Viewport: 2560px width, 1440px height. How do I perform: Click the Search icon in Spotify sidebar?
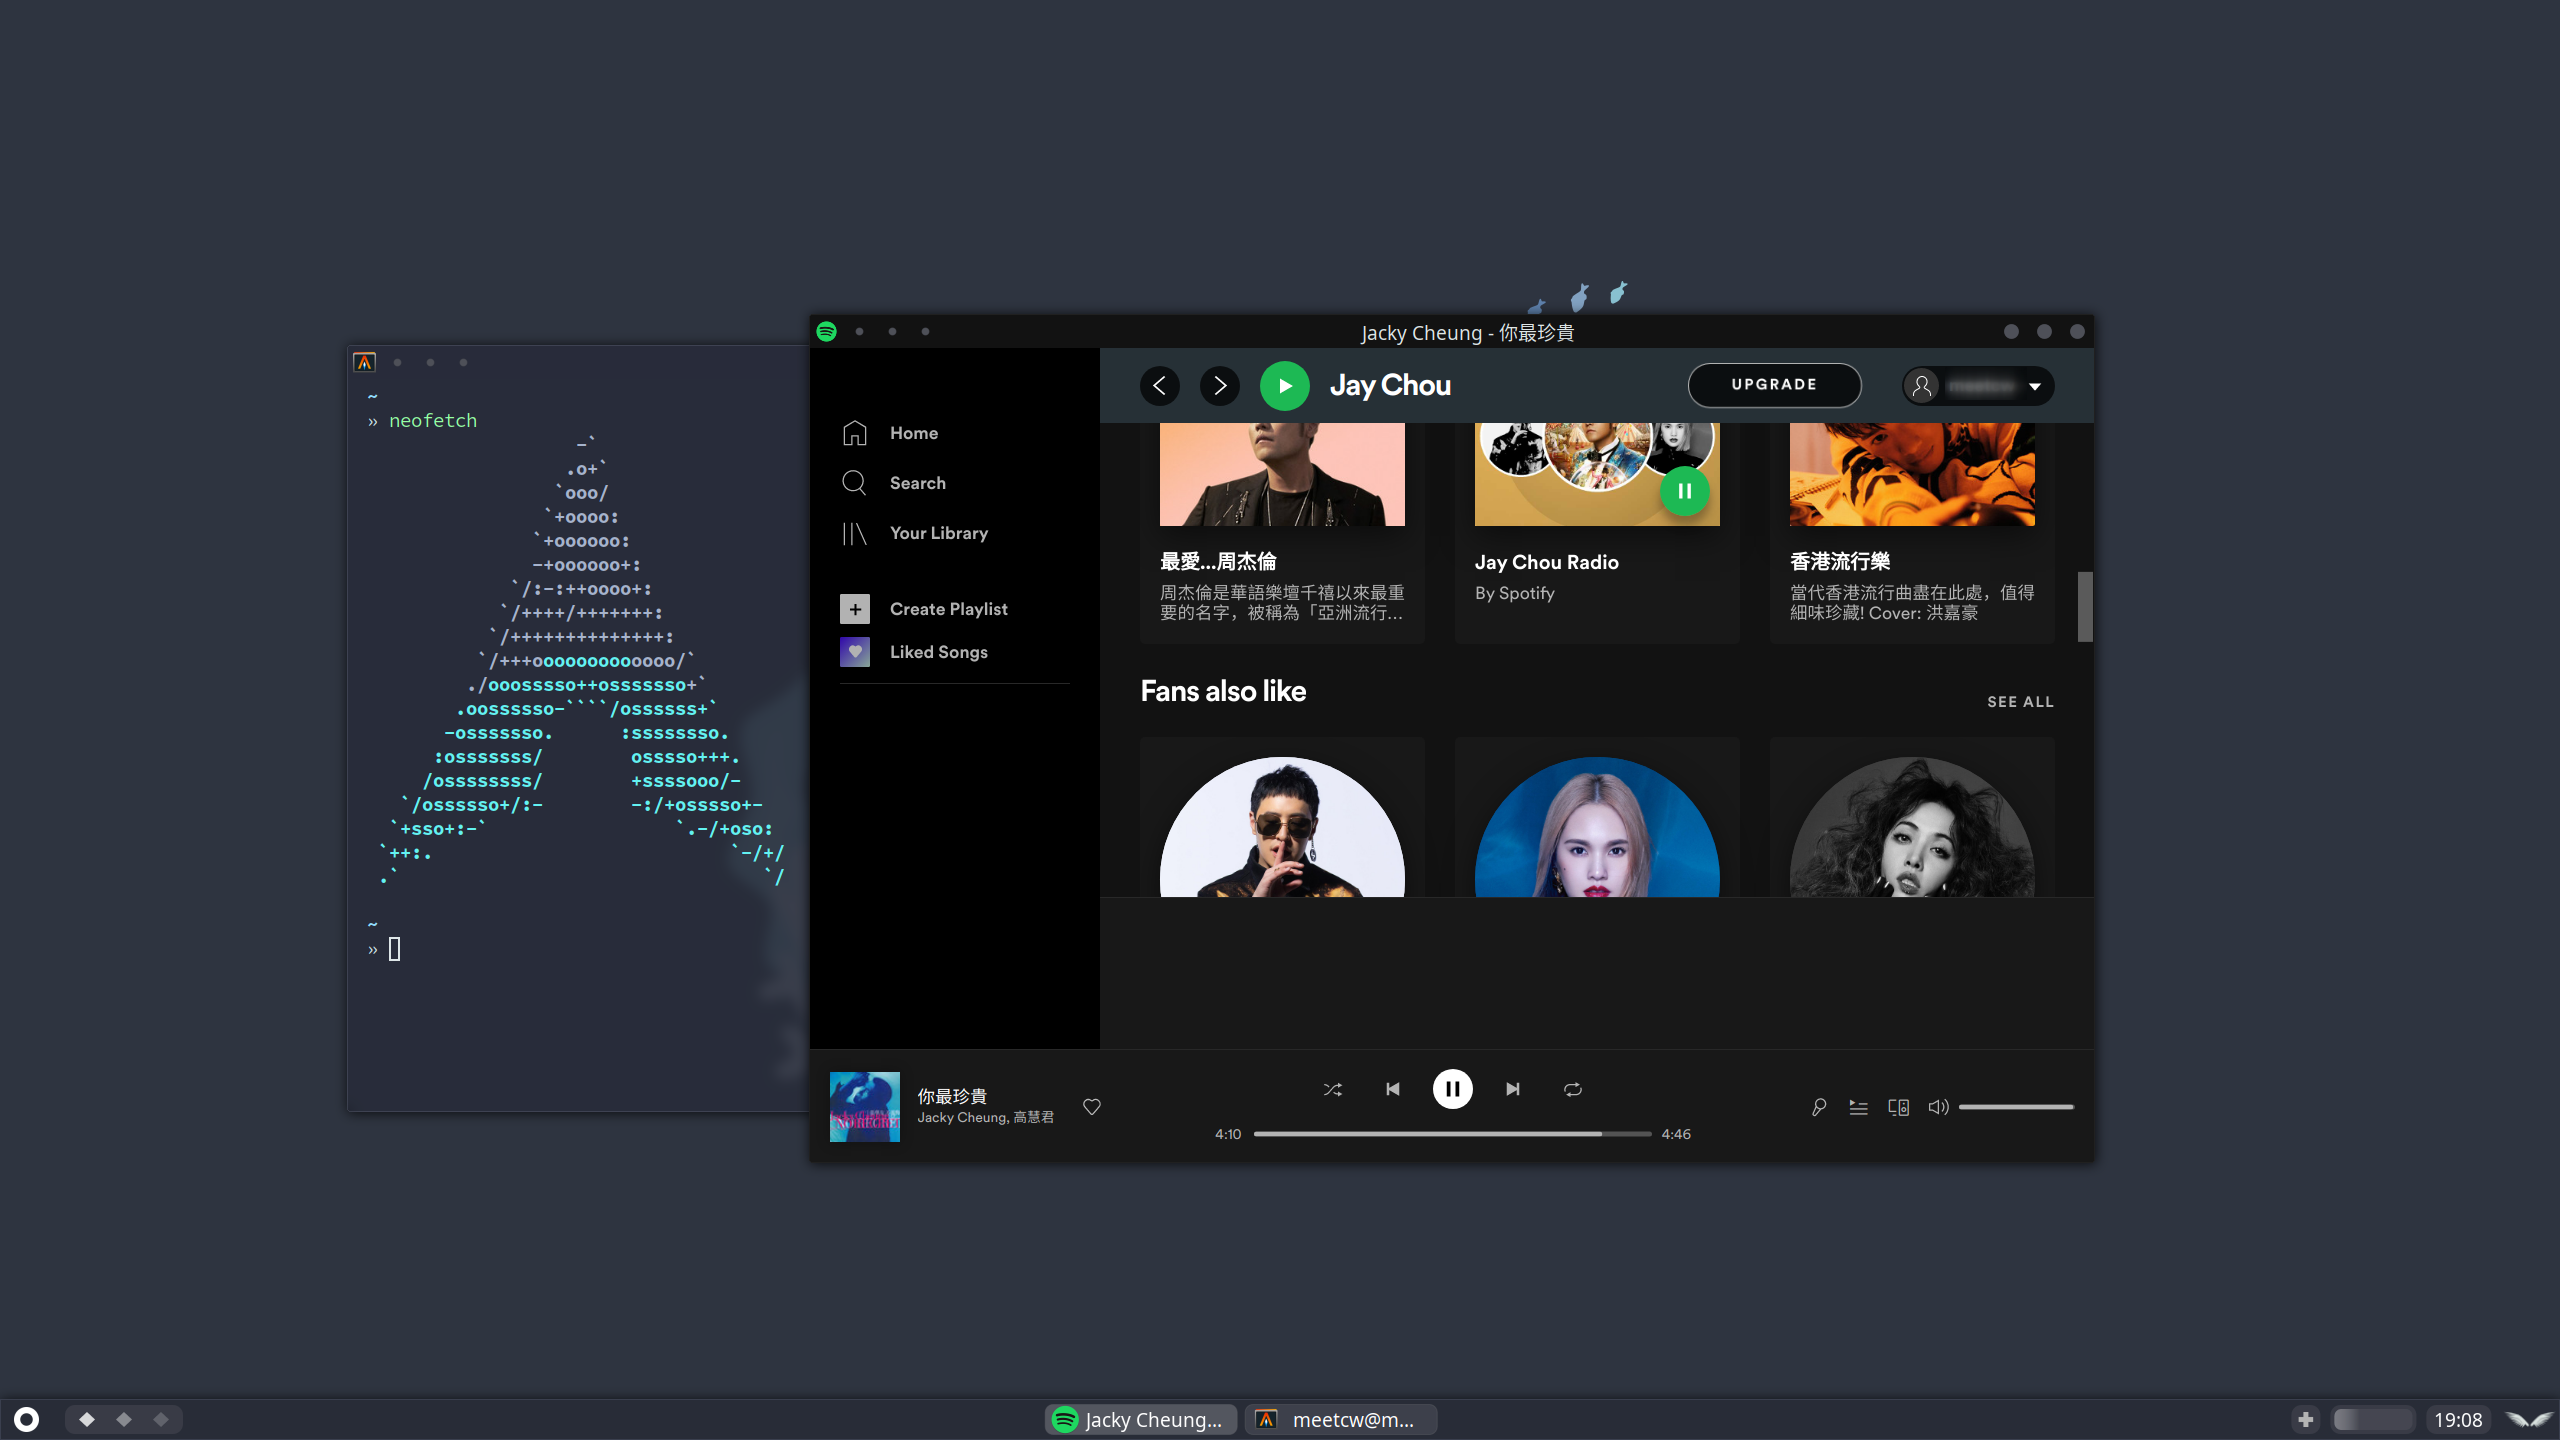[x=854, y=483]
